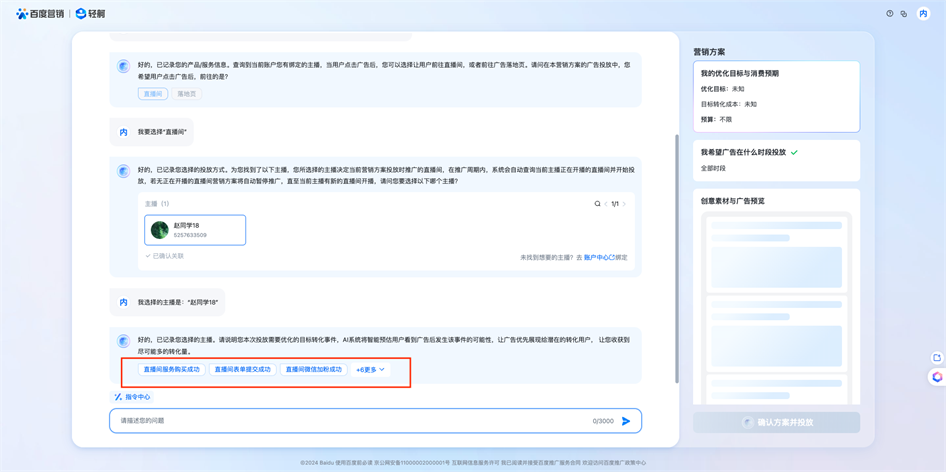Open the 指令中心 command center
Screen dimensions: 946x472
[132, 397]
